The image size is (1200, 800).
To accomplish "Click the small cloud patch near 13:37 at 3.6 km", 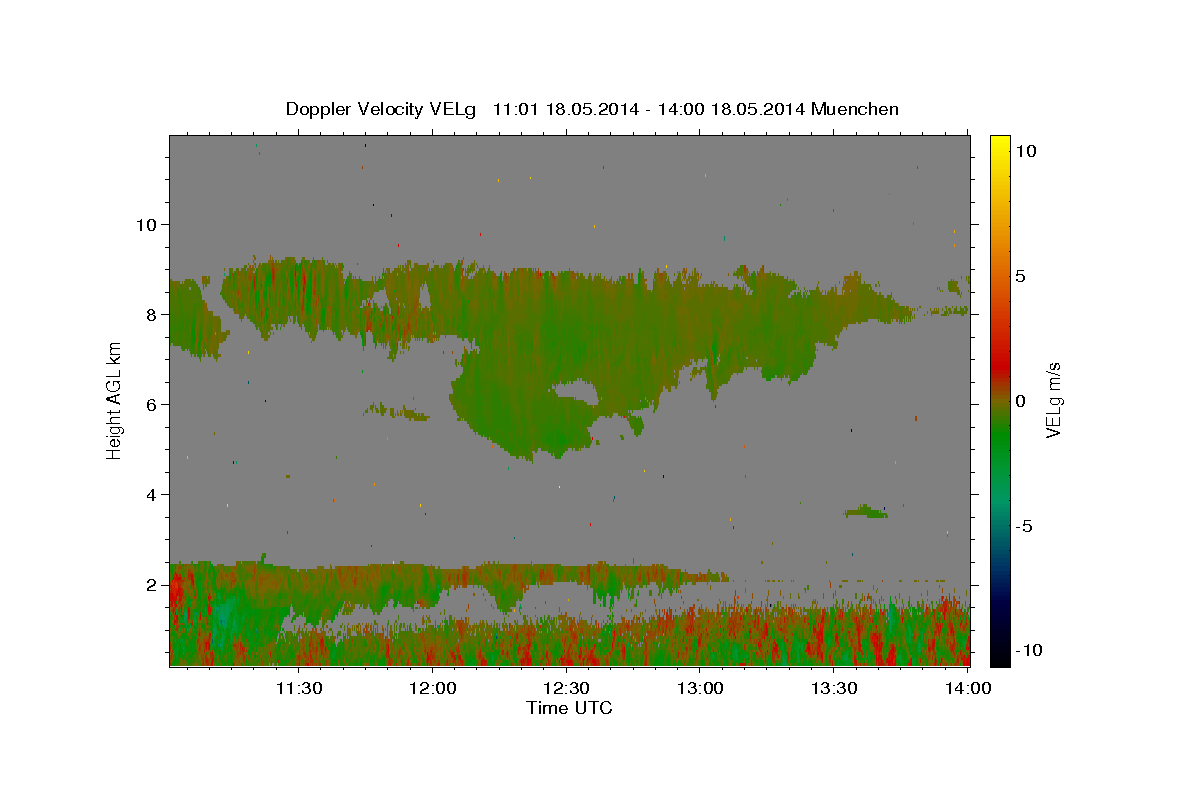I will click(x=866, y=512).
